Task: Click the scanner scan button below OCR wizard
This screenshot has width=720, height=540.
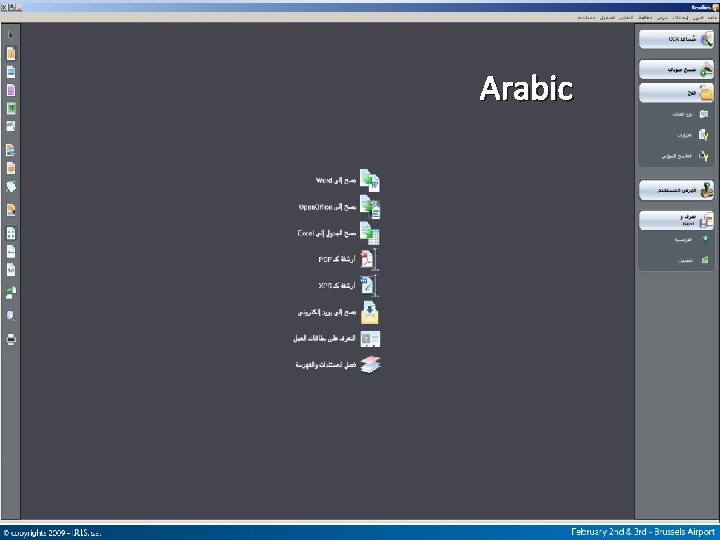Action: coord(676,70)
